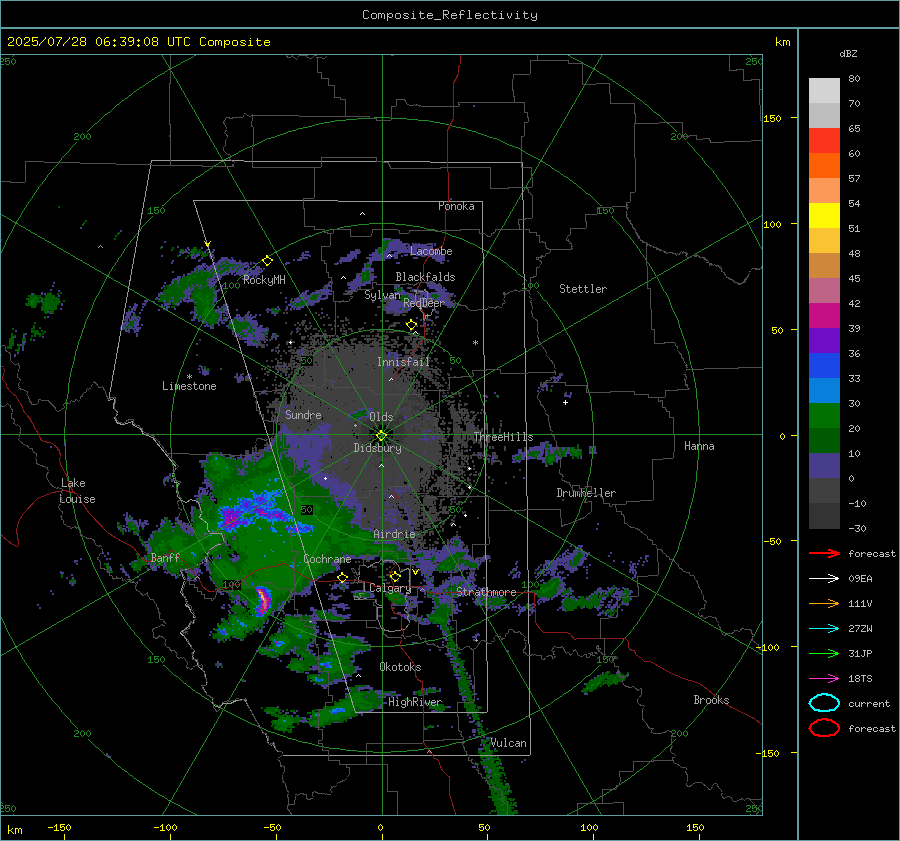The height and width of the screenshot is (841, 900).
Task: Select the Banff label
Action: (165, 557)
